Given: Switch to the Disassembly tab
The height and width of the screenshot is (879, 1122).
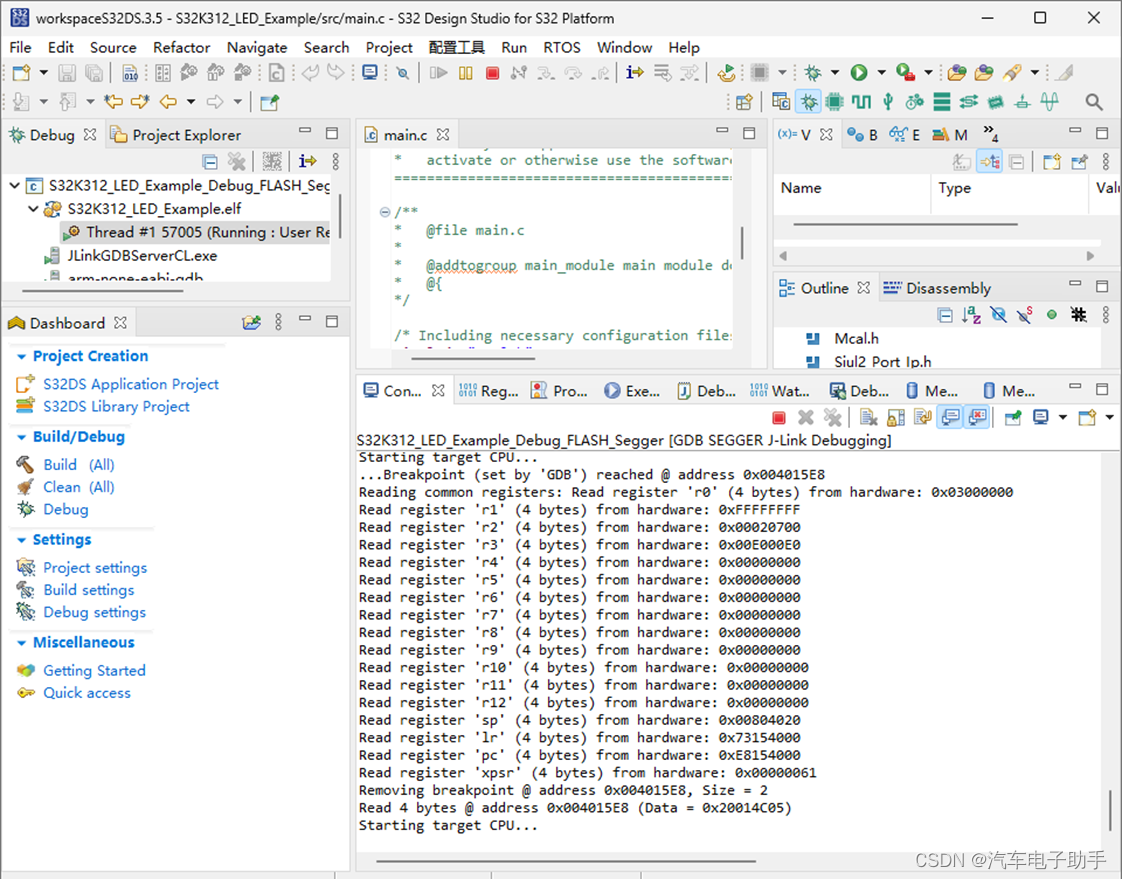Looking at the screenshot, I should (937, 288).
